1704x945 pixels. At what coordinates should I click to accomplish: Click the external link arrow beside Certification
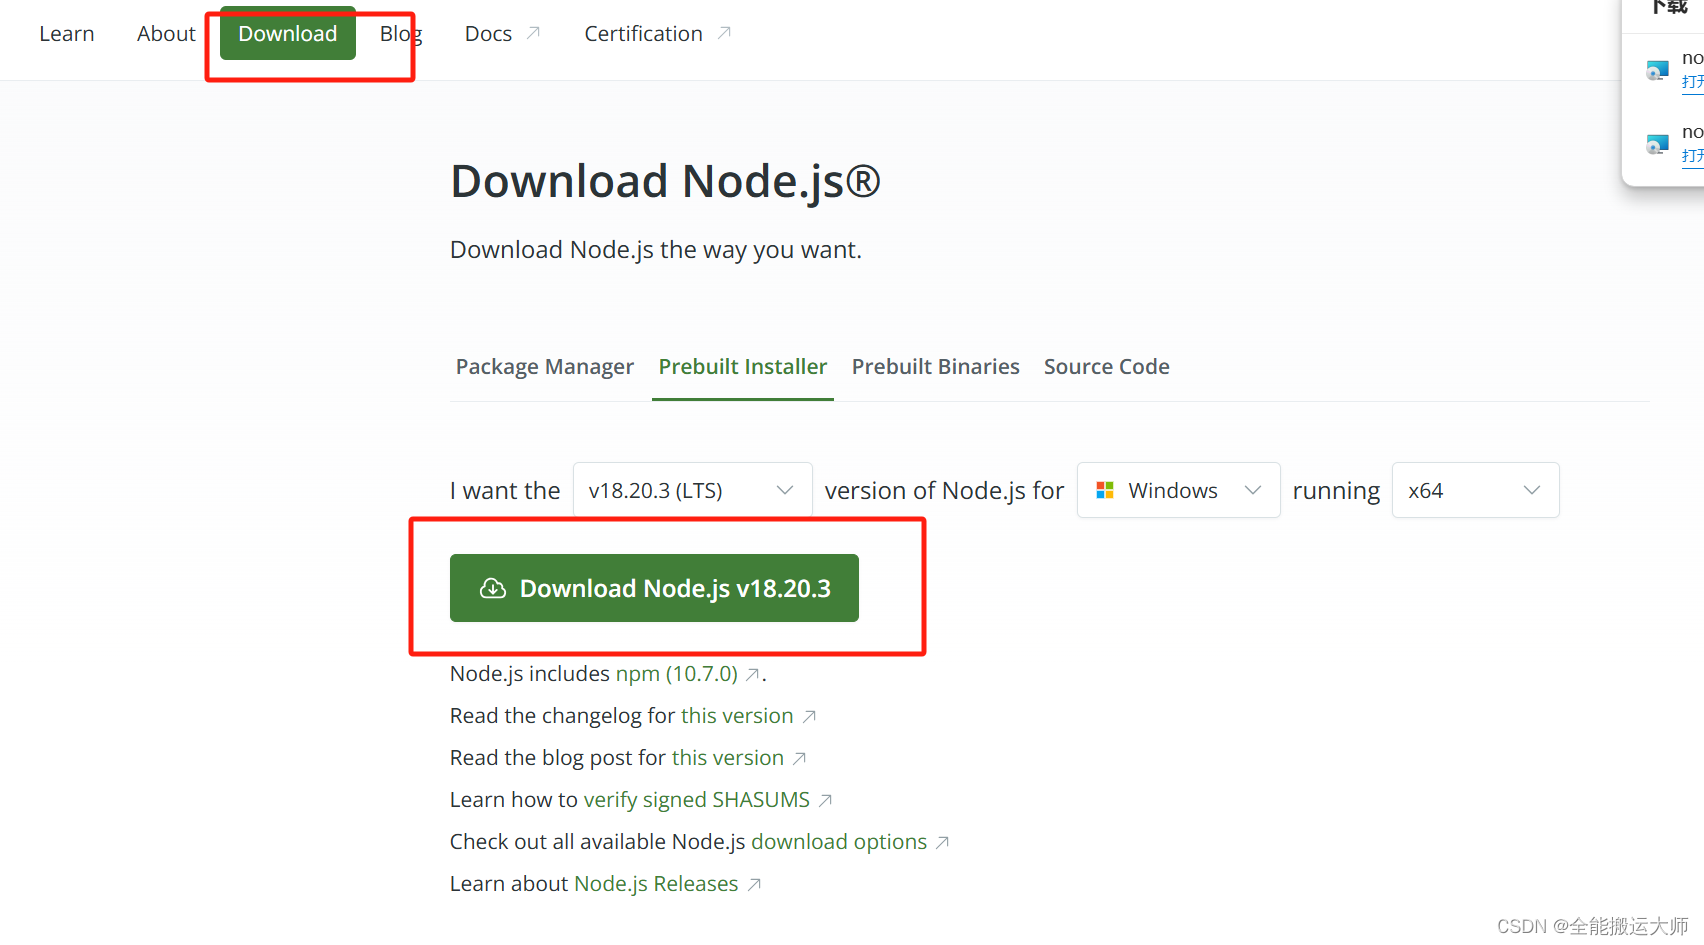click(723, 31)
